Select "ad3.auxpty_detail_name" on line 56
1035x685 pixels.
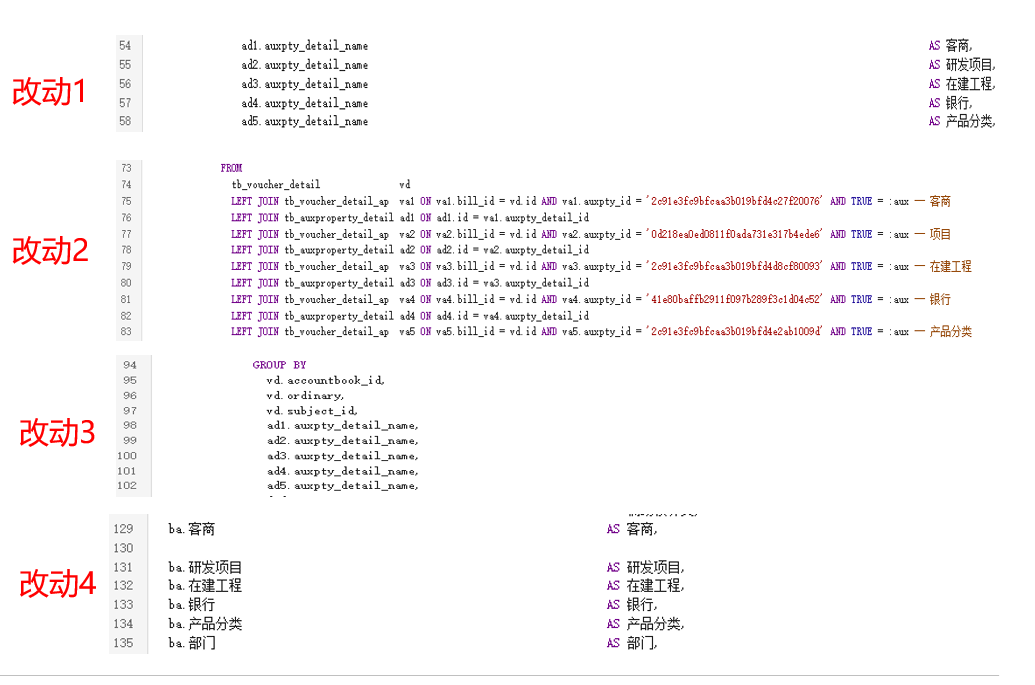304,84
